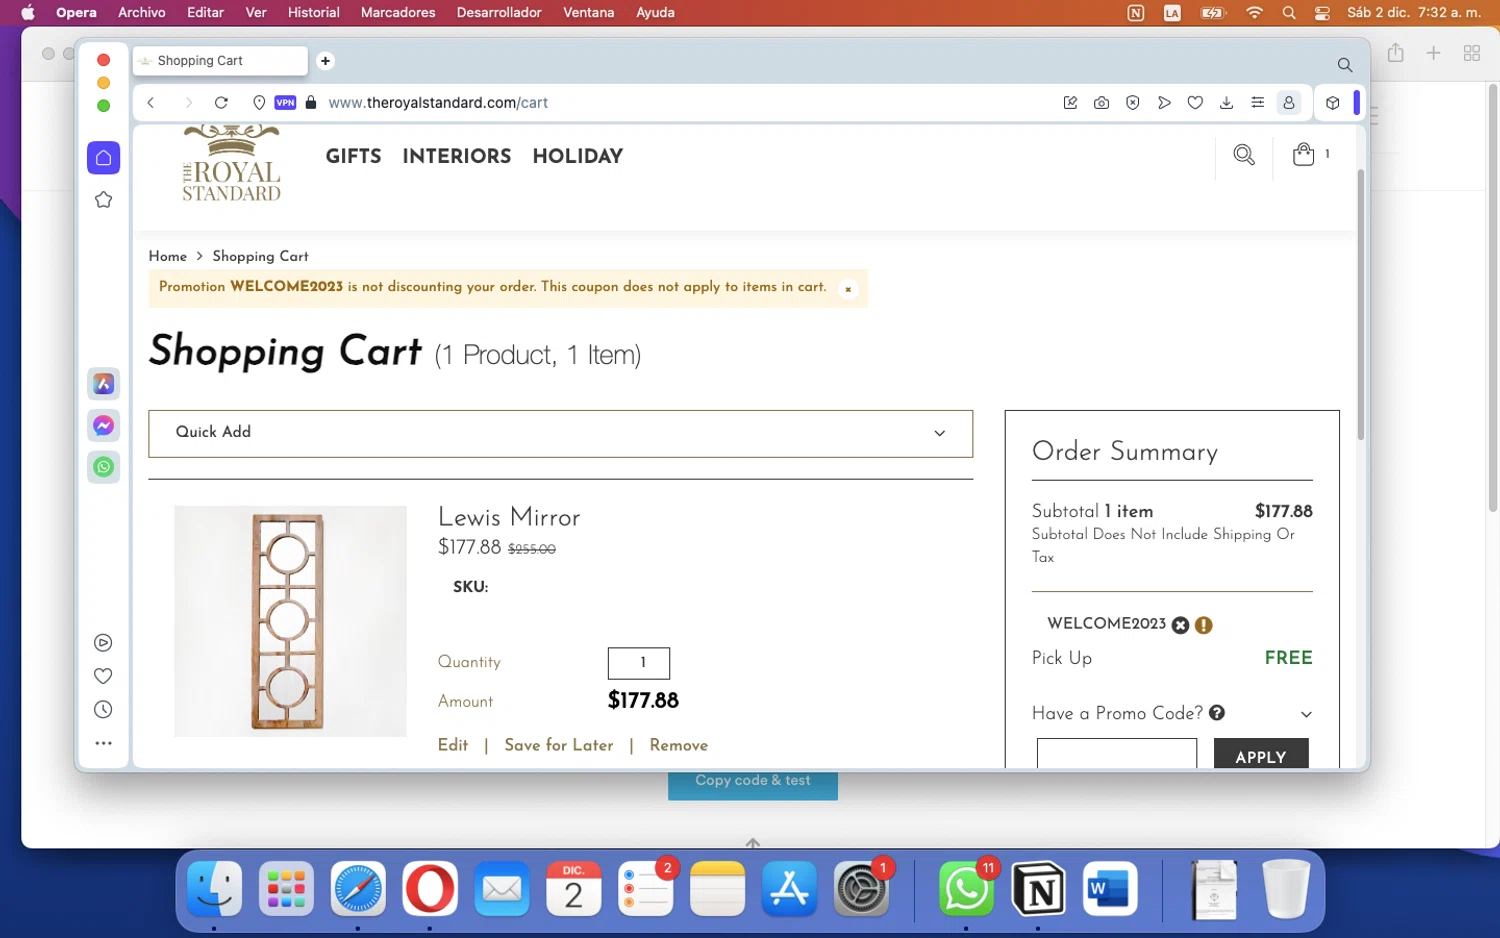Image resolution: width=1500 pixels, height=938 pixels.
Task: Click the Quantity input field
Action: (639, 663)
